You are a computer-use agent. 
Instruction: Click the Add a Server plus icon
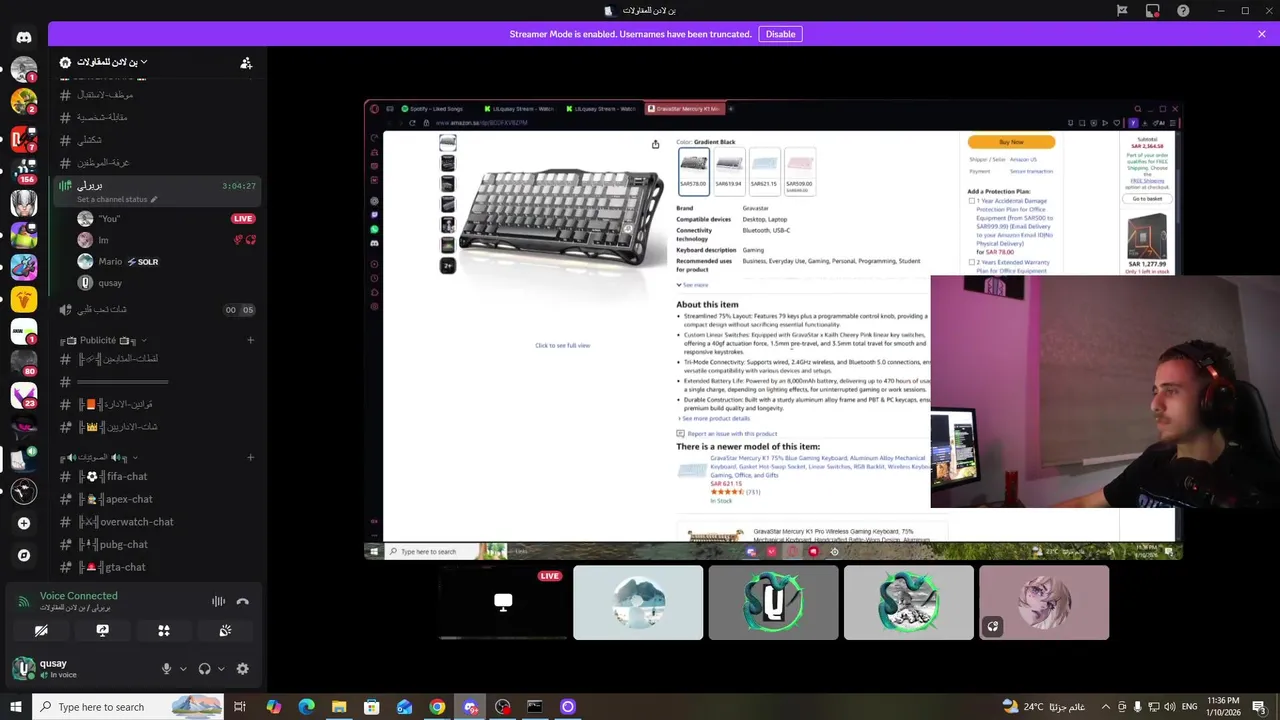[x=24, y=523]
